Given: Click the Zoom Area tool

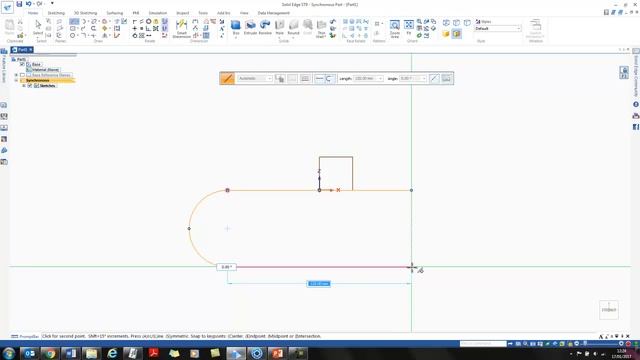Looking at the screenshot, I should coord(395,29).
